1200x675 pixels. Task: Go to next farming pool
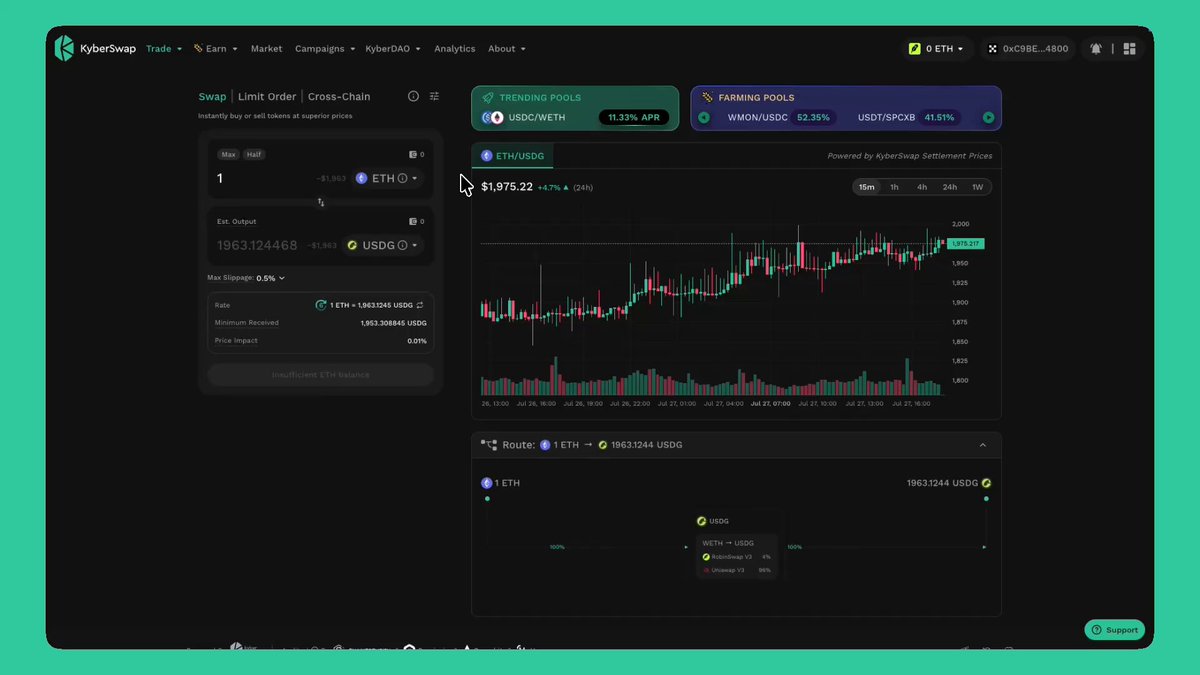pos(988,117)
